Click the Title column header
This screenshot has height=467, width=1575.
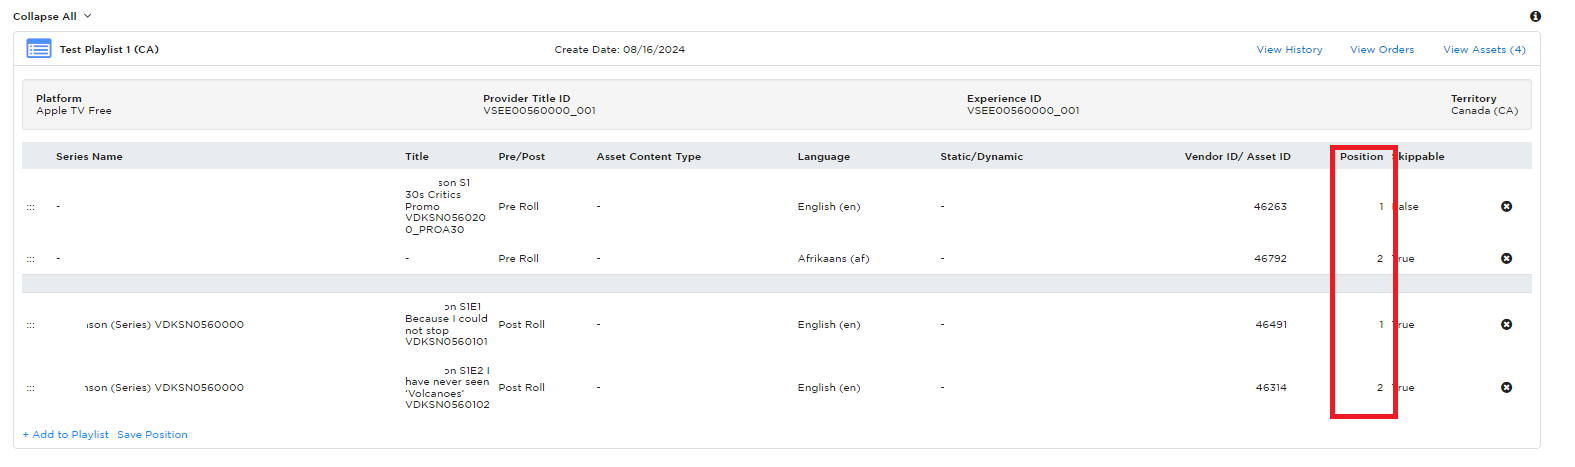(417, 157)
